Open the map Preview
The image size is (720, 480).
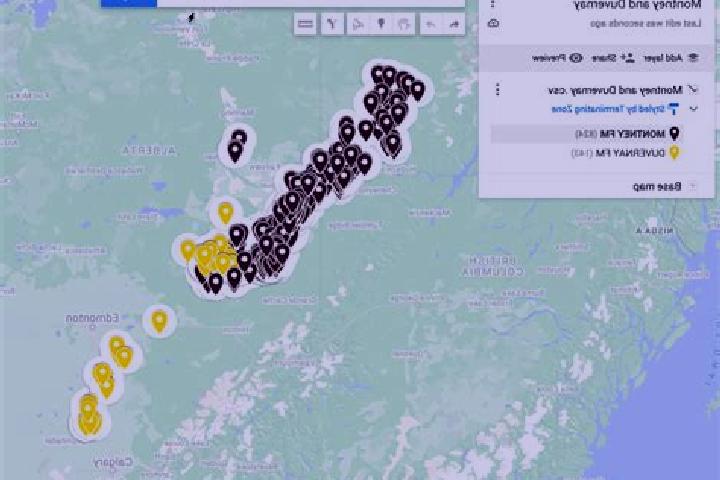(557, 58)
